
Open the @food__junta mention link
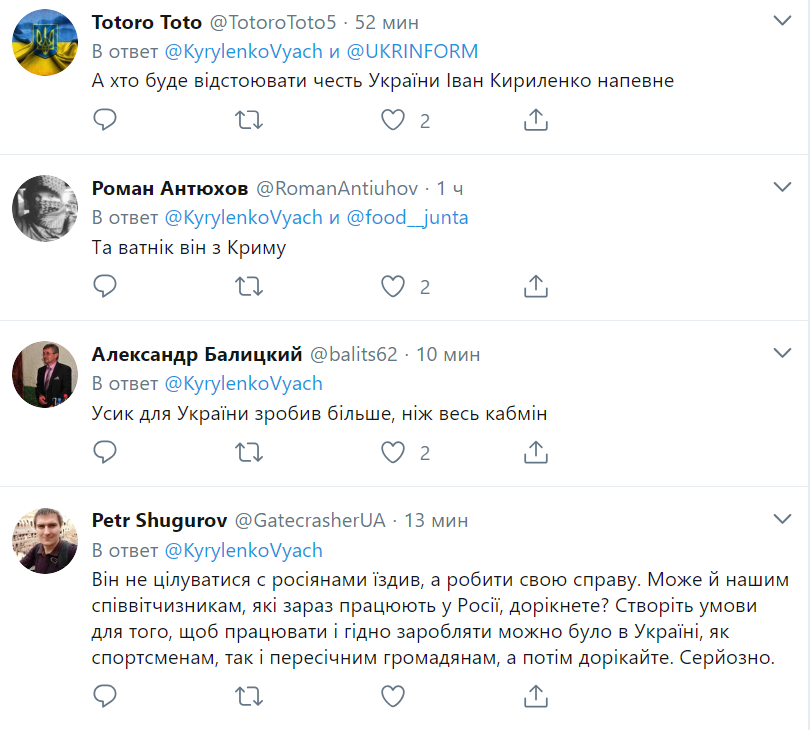tap(407, 217)
